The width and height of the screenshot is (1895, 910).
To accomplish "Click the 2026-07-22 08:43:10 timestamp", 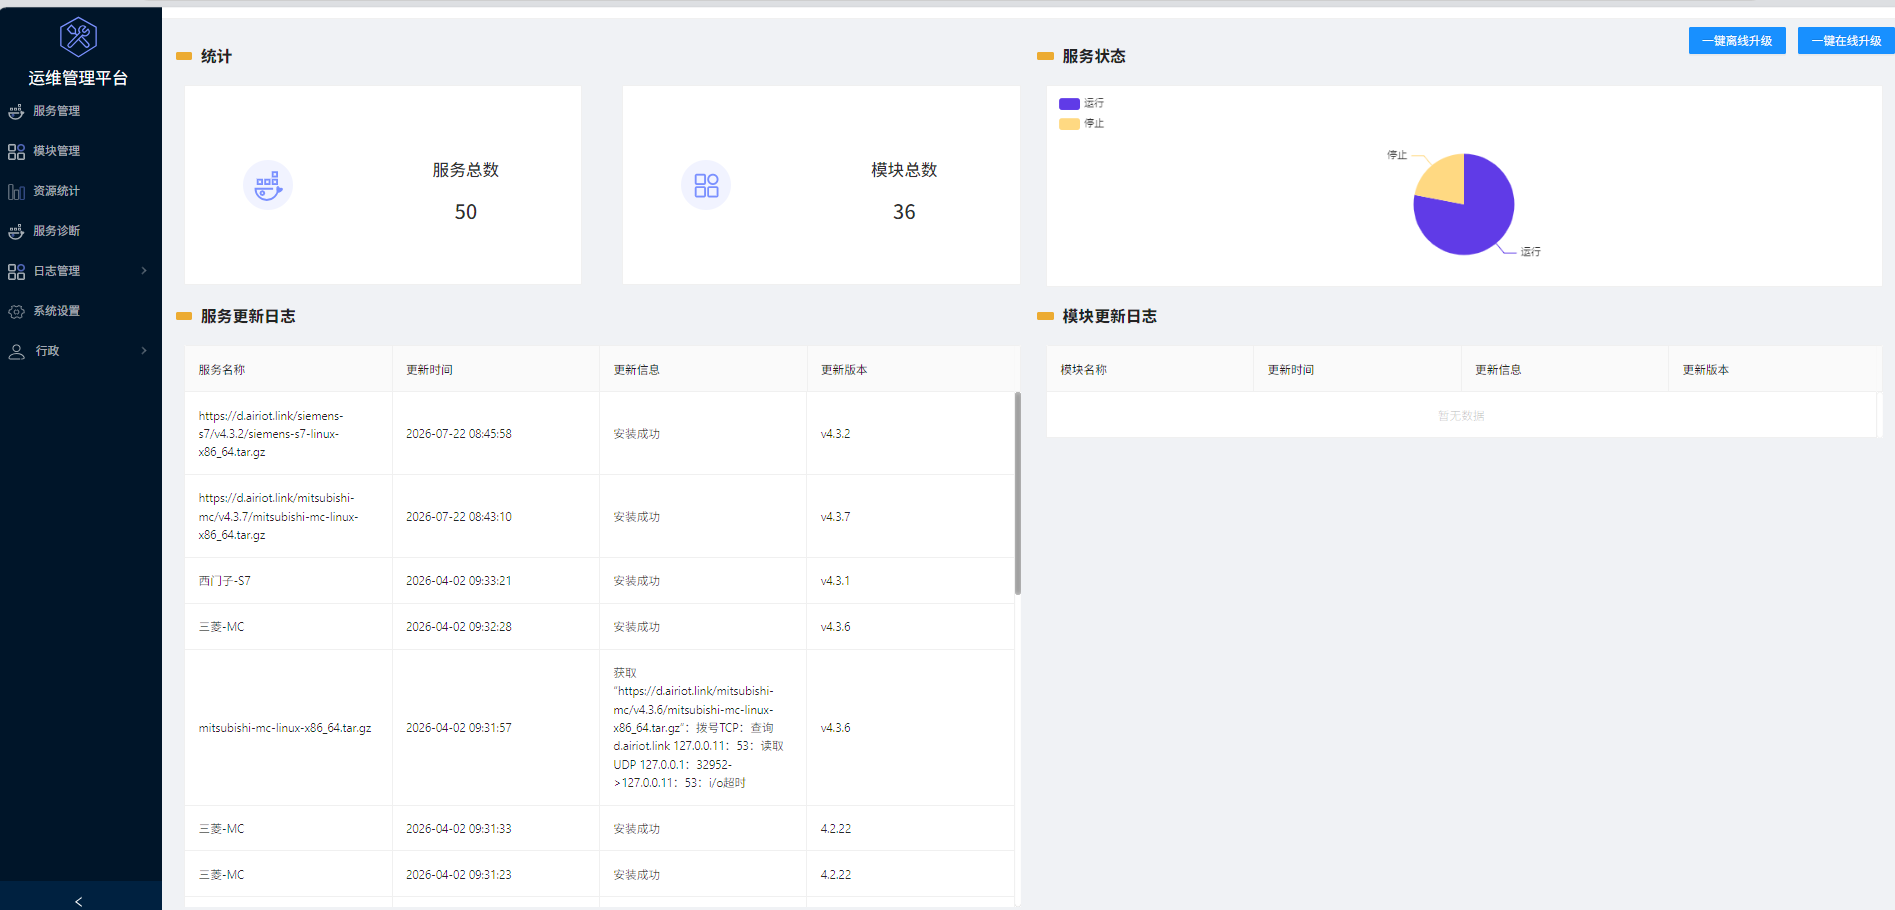I will click(x=459, y=517).
